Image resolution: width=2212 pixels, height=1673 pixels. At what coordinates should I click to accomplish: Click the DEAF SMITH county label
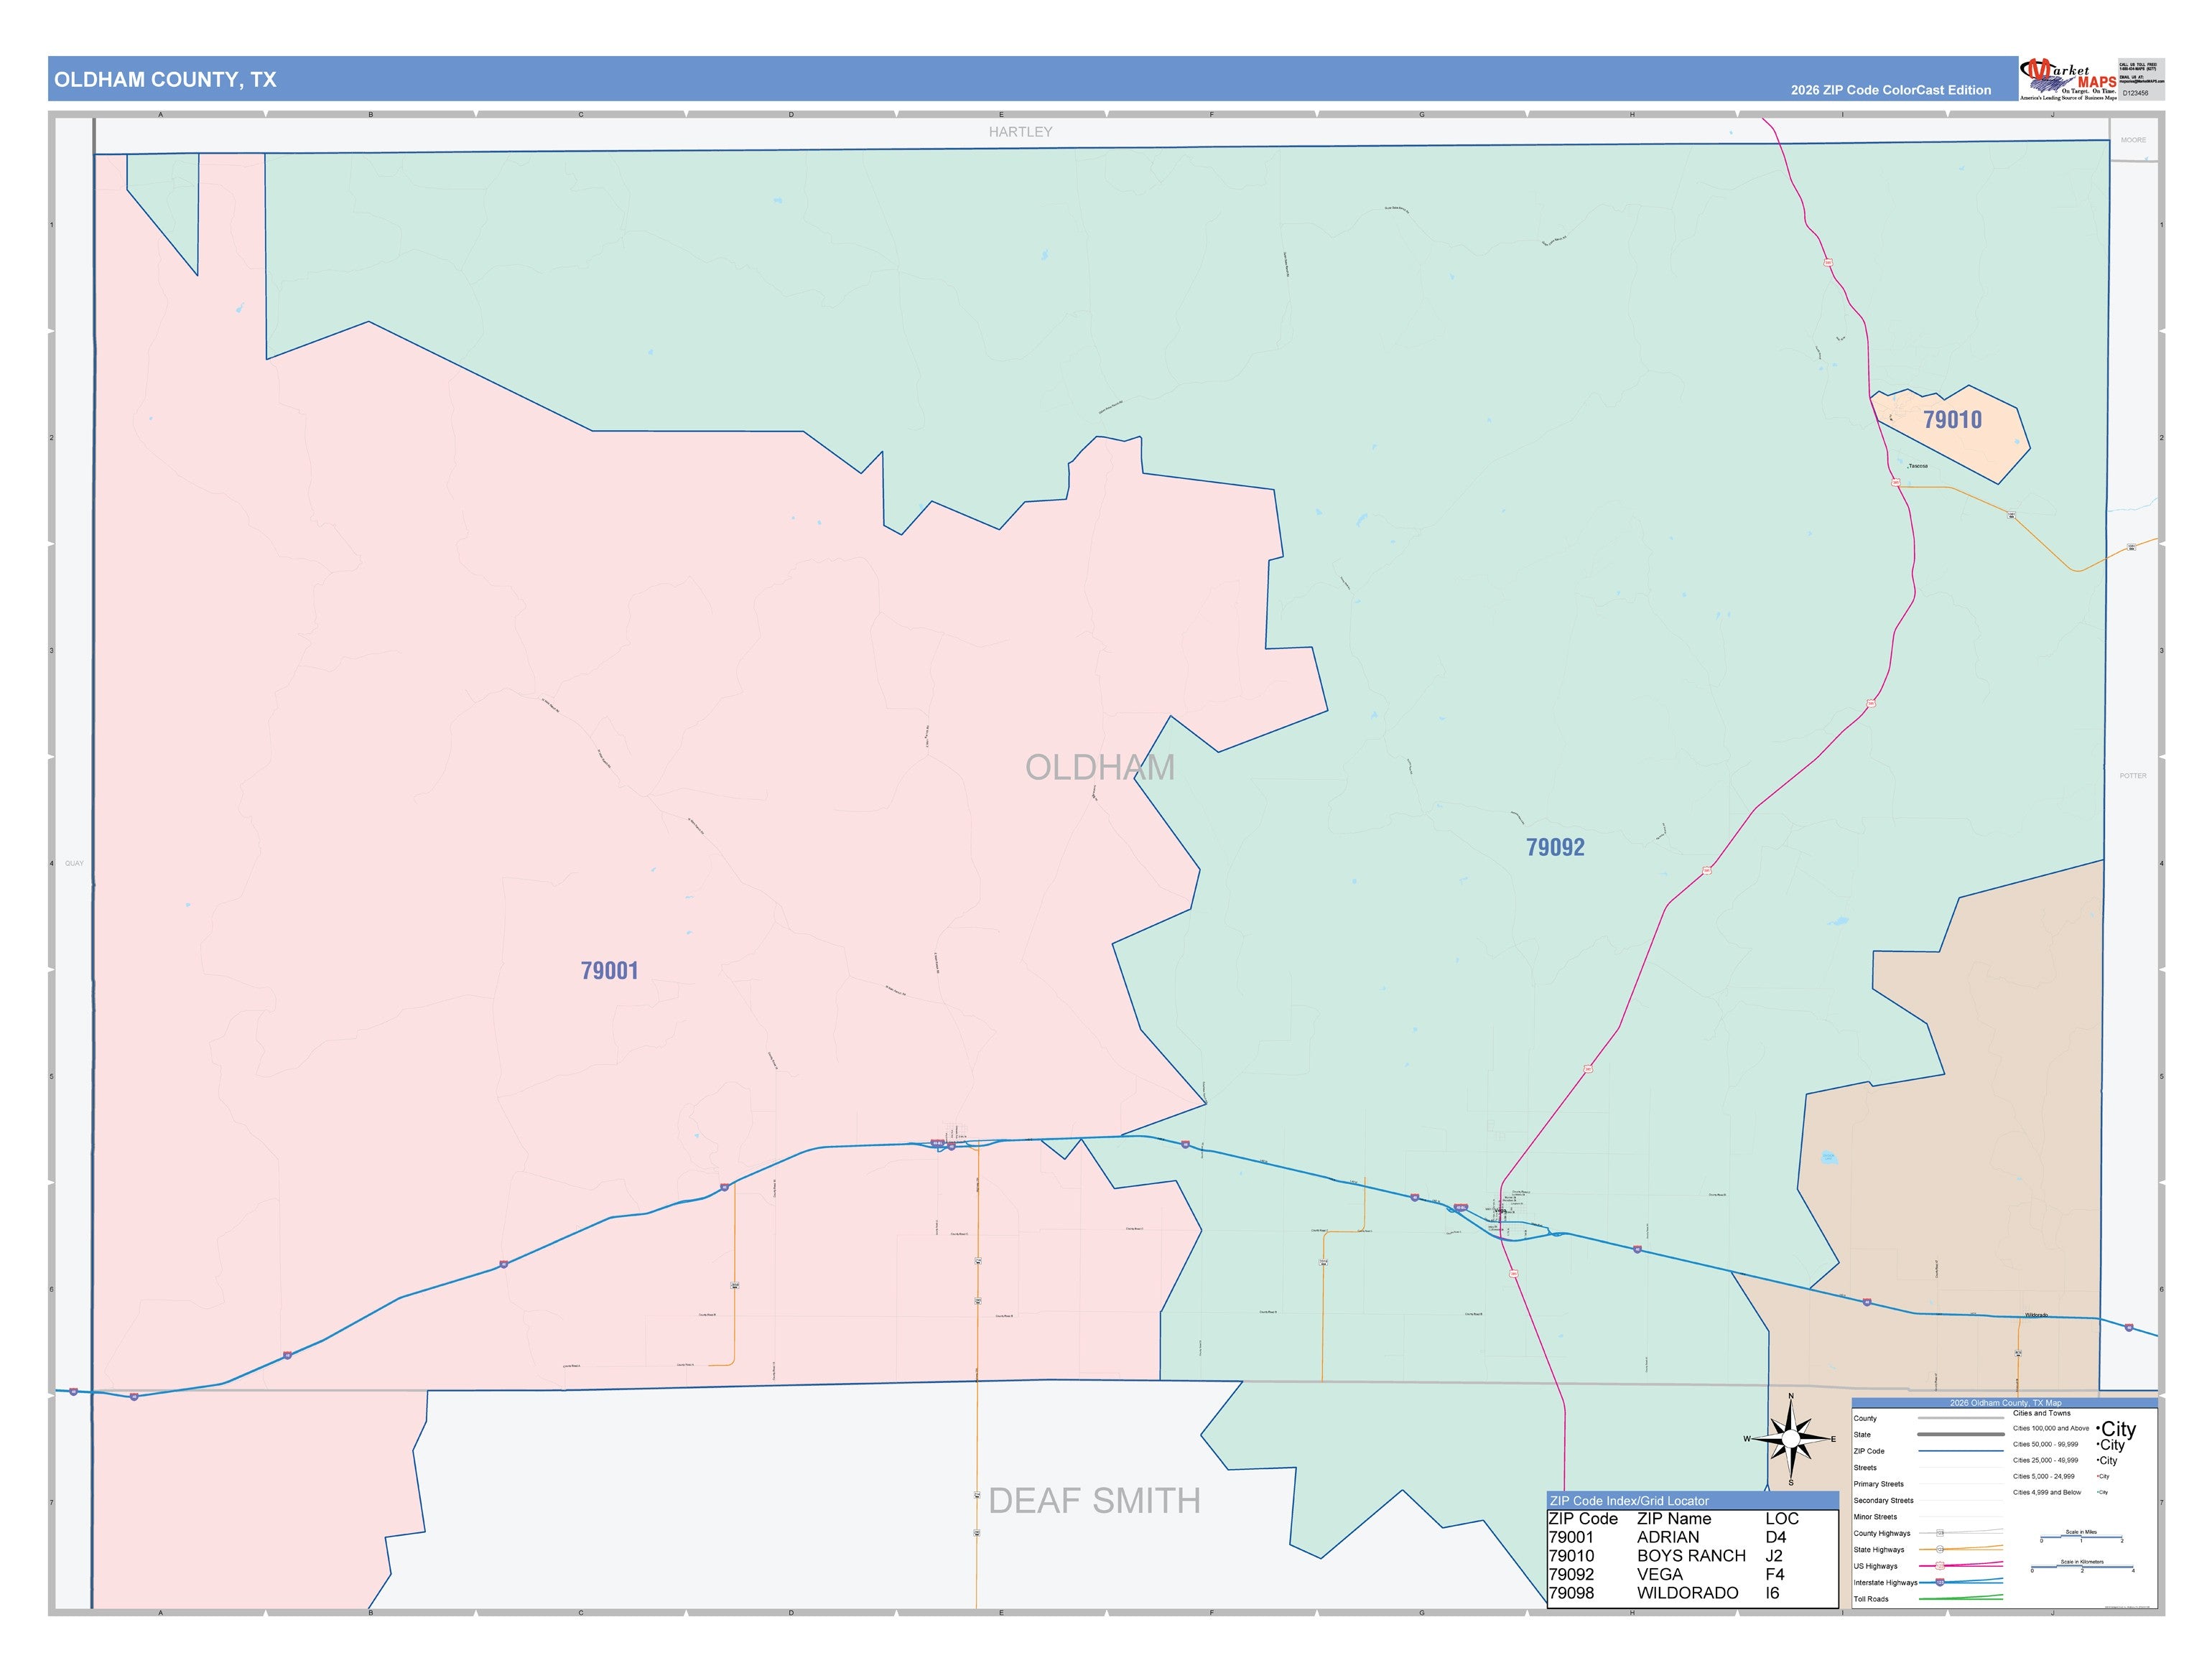click(x=1094, y=1501)
